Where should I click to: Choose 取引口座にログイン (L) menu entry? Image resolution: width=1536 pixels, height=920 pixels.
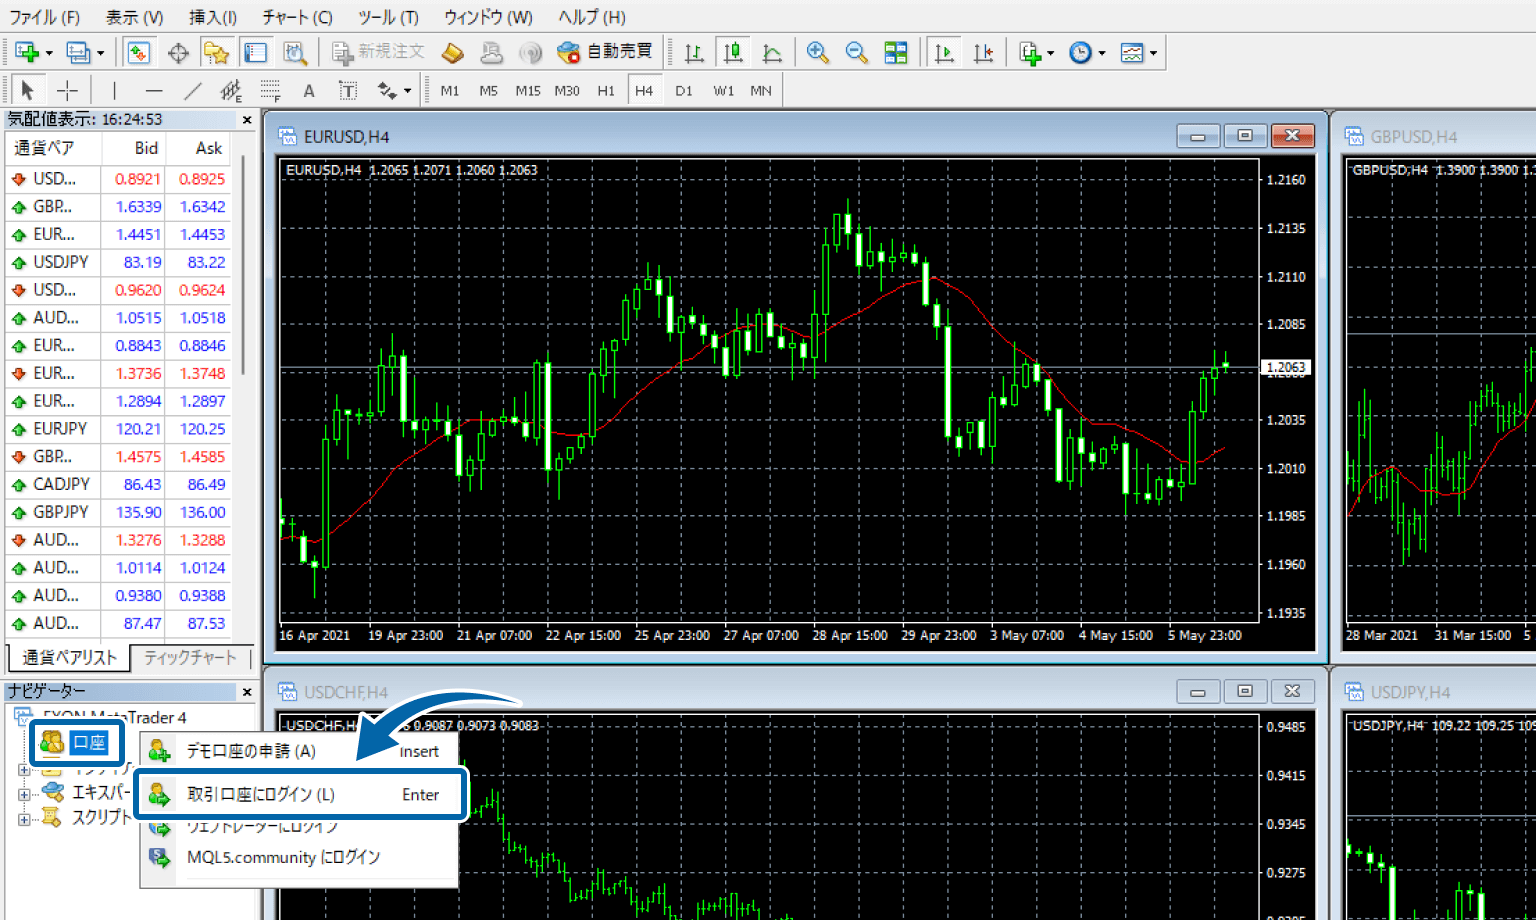tap(302, 794)
